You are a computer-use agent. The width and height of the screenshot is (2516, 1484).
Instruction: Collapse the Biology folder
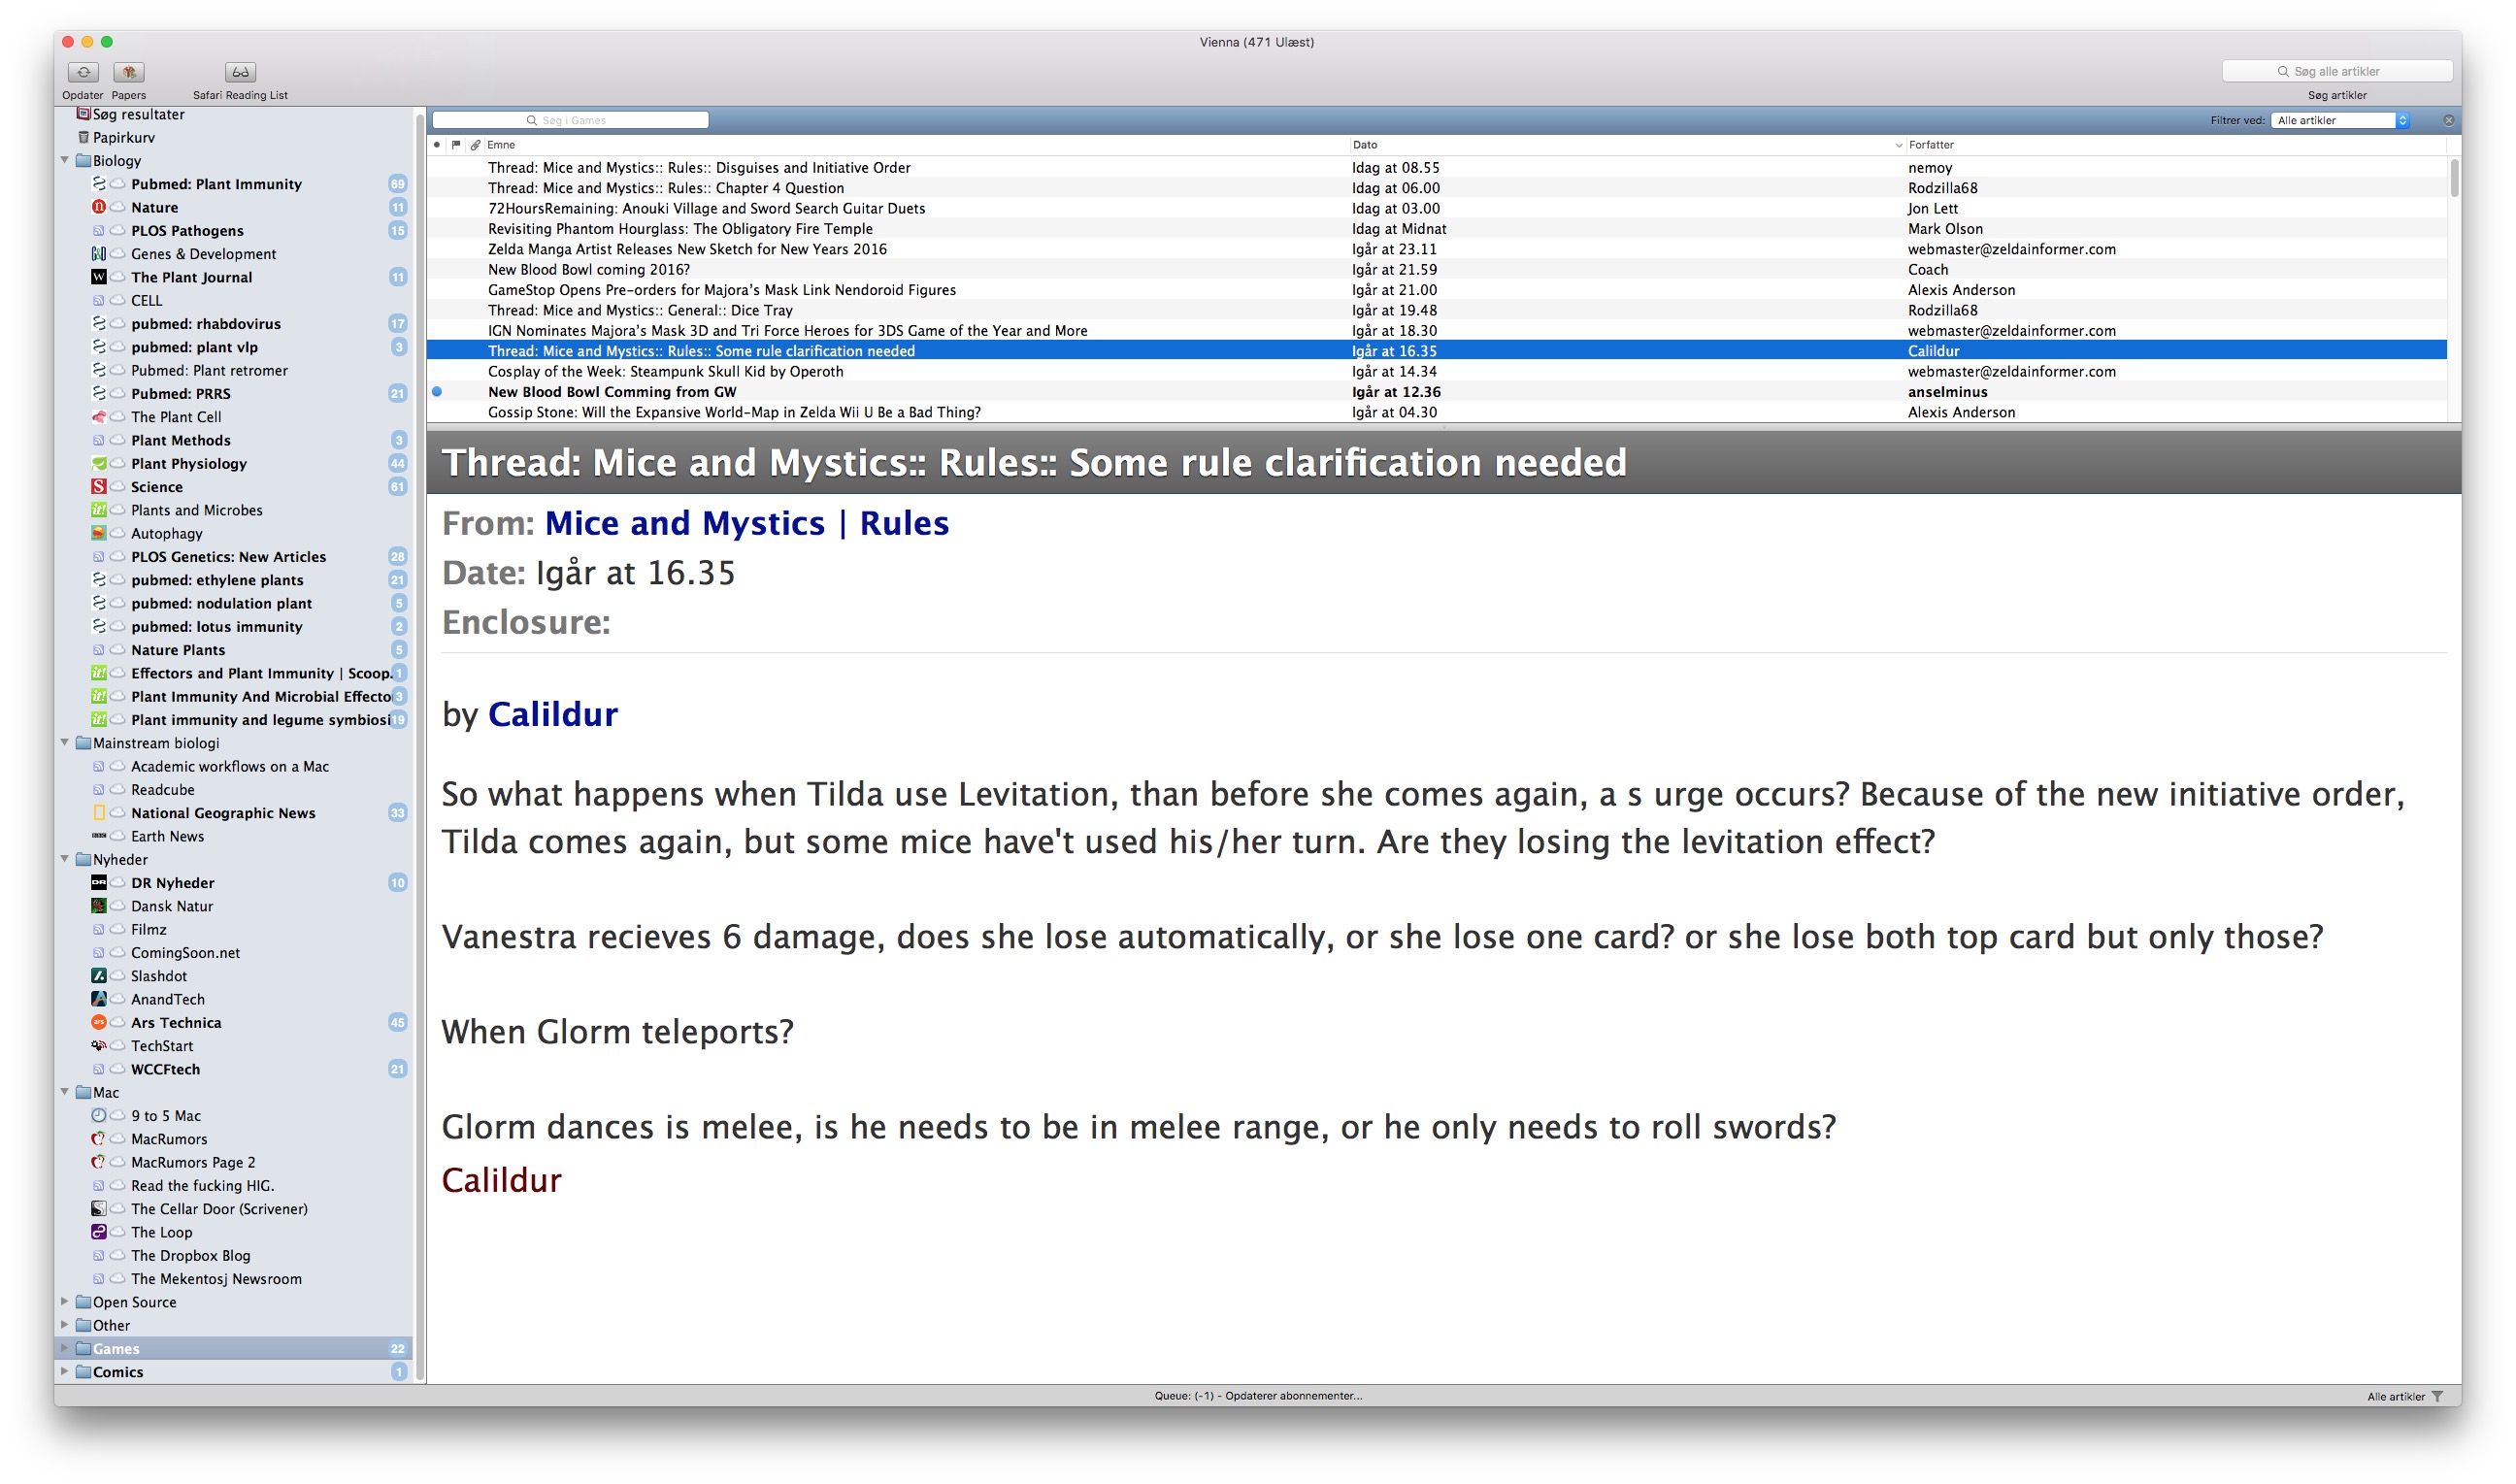[x=65, y=160]
